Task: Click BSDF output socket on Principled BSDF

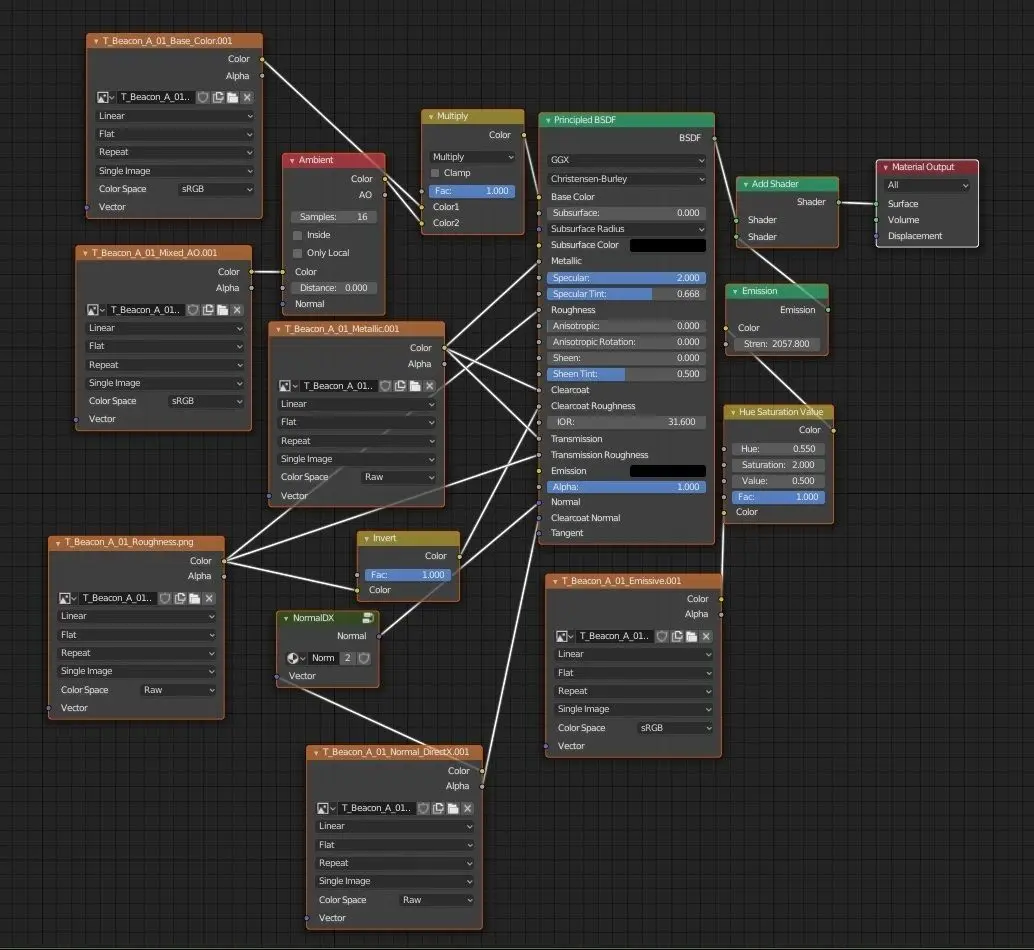Action: pos(714,138)
